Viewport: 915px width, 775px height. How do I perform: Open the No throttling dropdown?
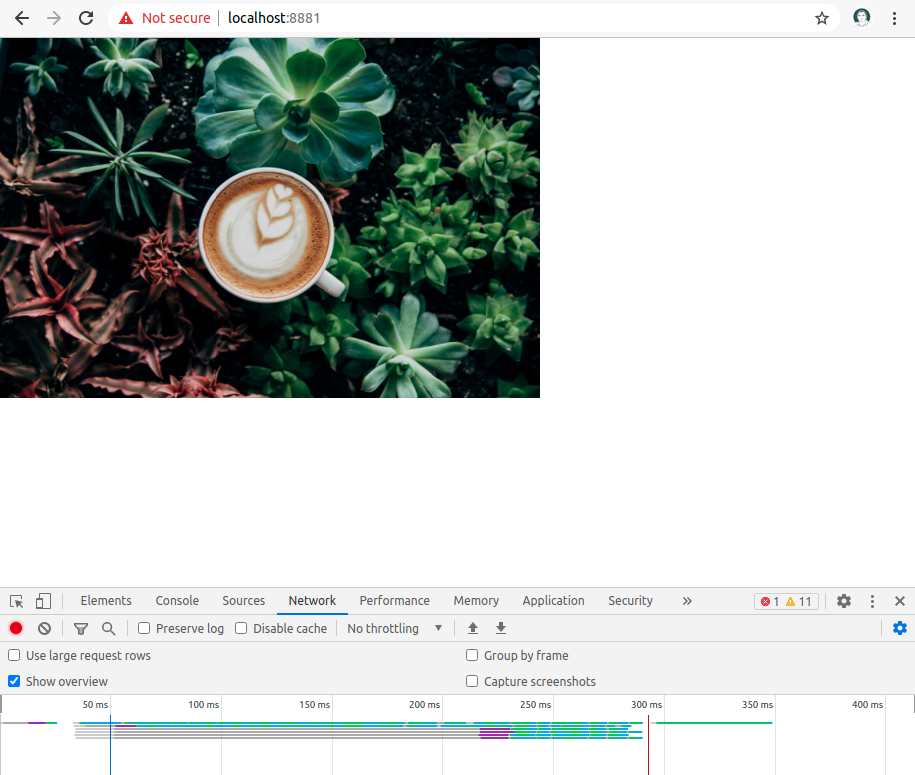[393, 628]
